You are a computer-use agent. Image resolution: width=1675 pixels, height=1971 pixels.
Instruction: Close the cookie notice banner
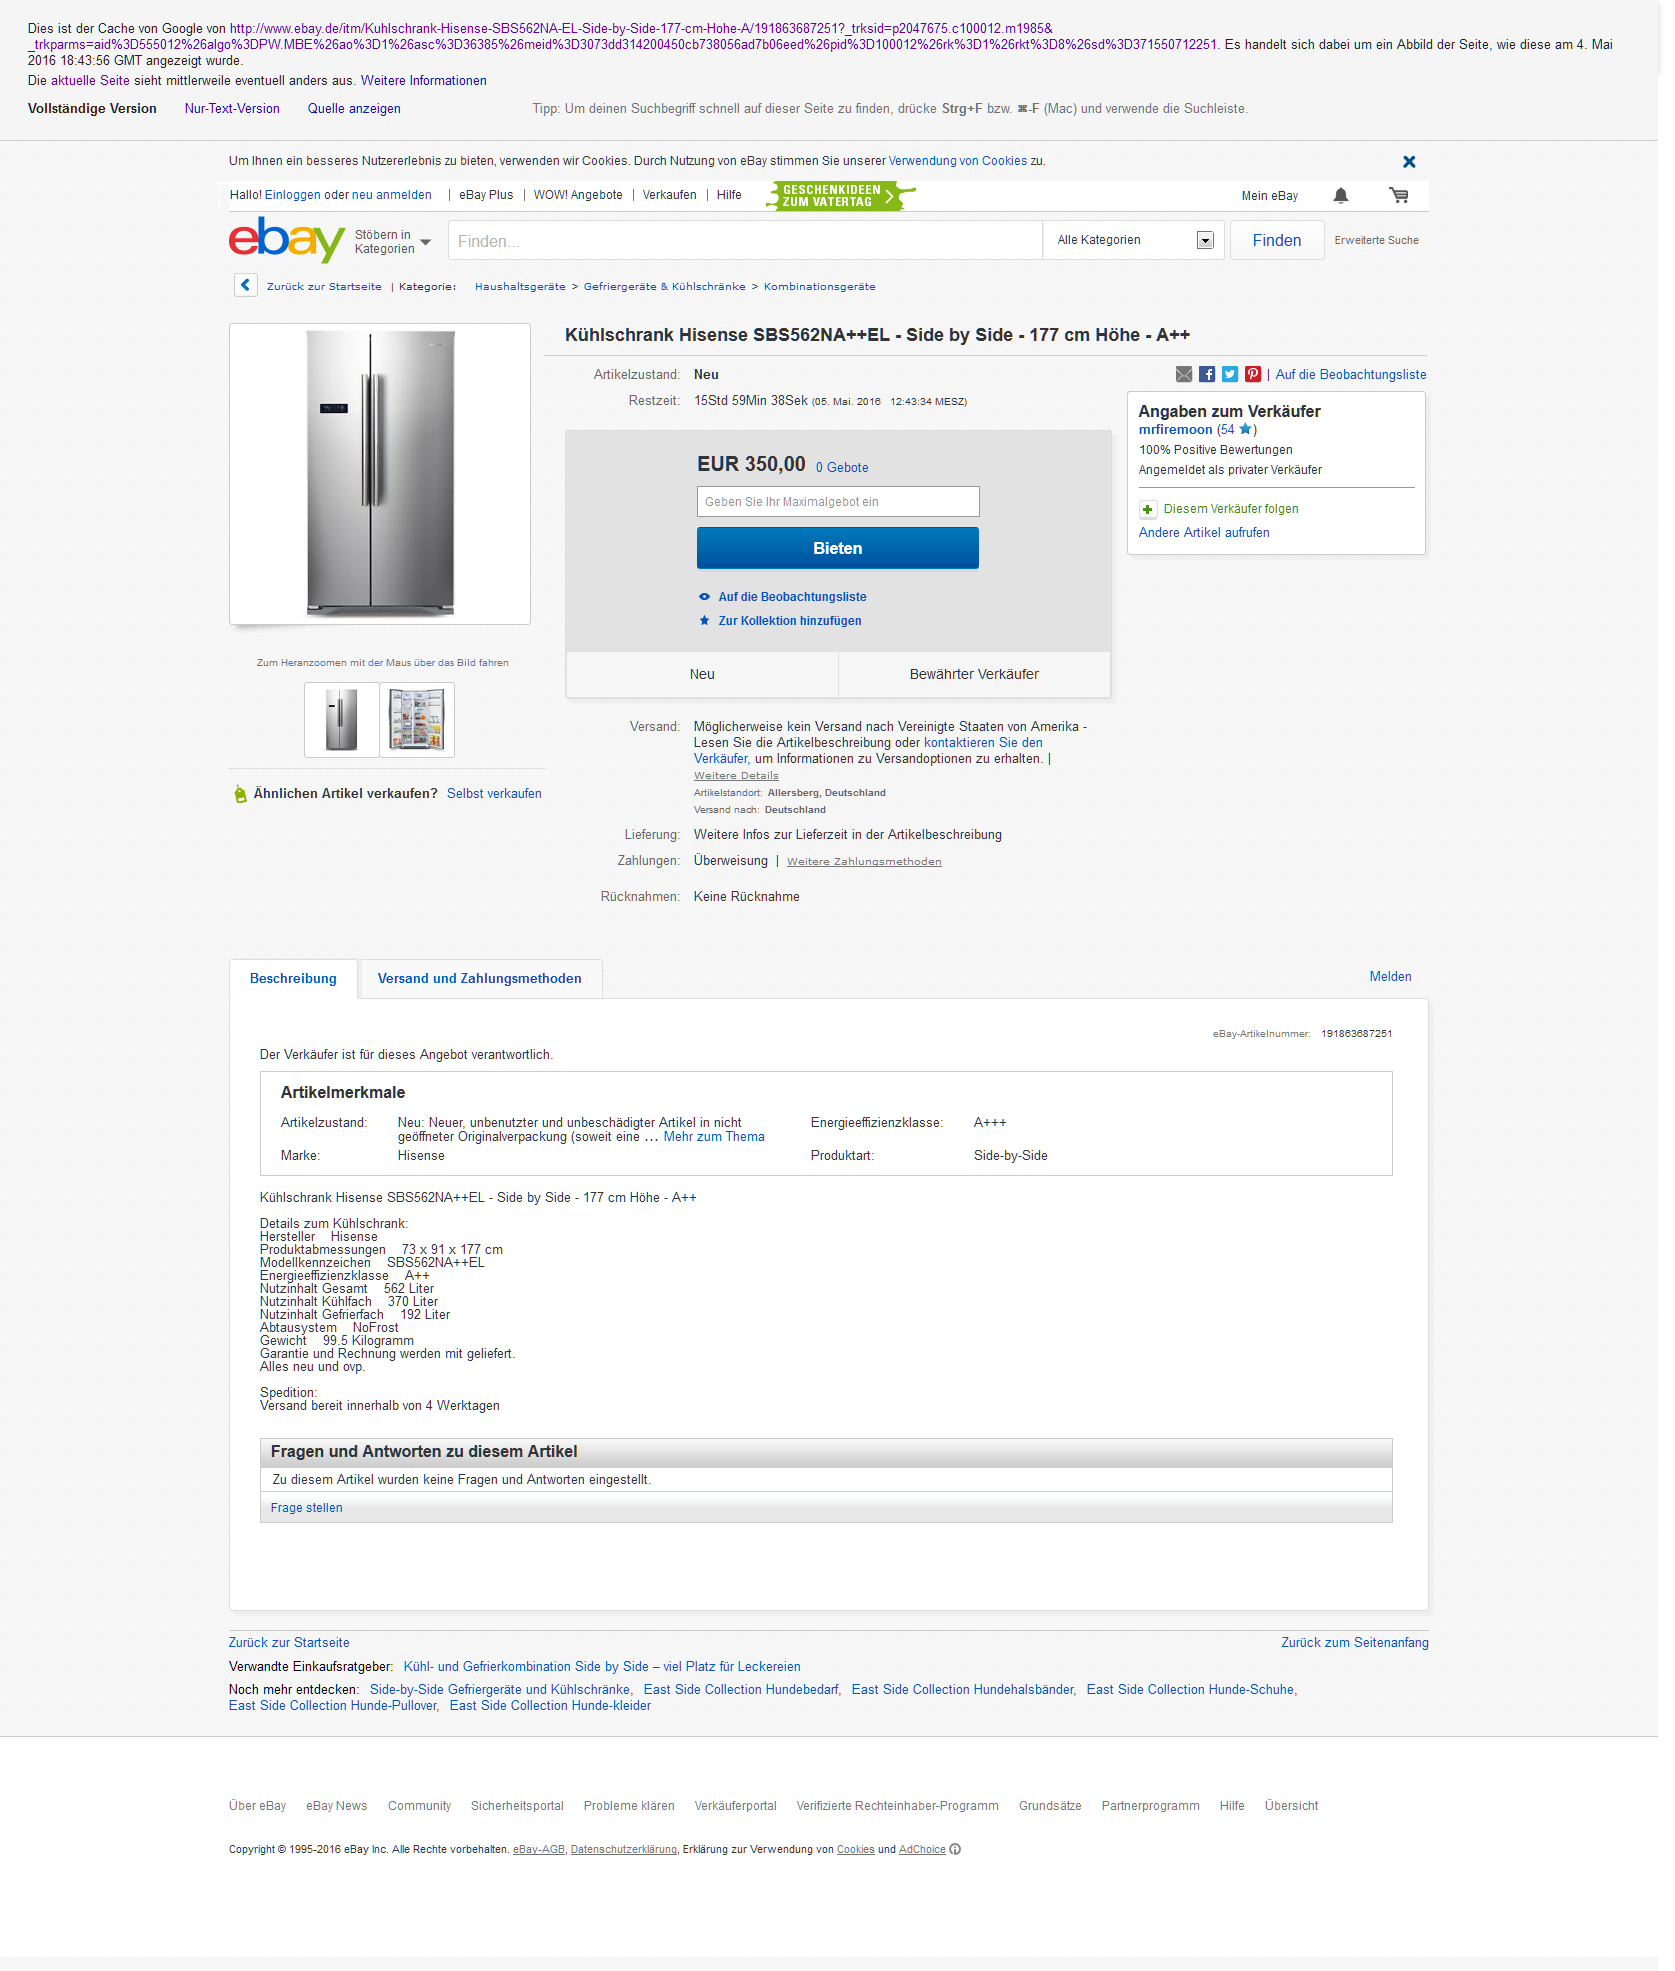[1409, 162]
